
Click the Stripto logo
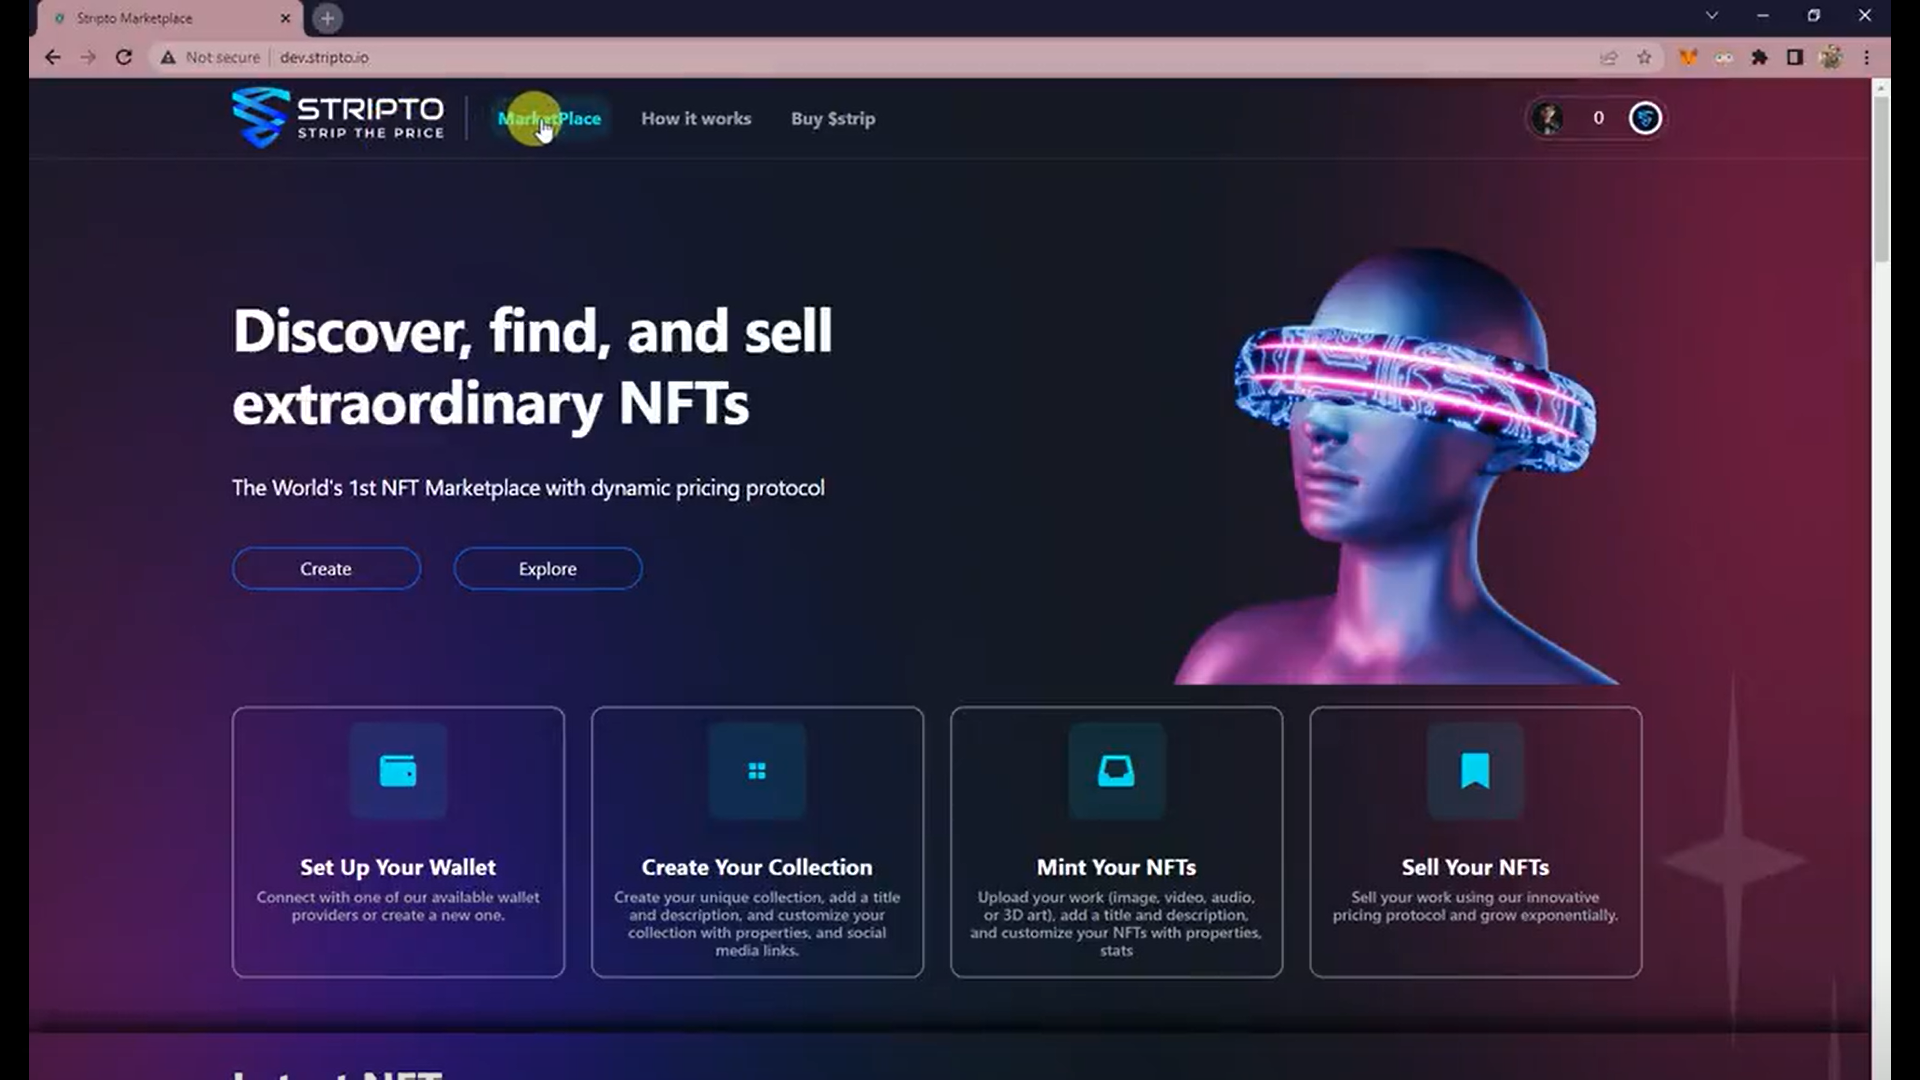[338, 118]
